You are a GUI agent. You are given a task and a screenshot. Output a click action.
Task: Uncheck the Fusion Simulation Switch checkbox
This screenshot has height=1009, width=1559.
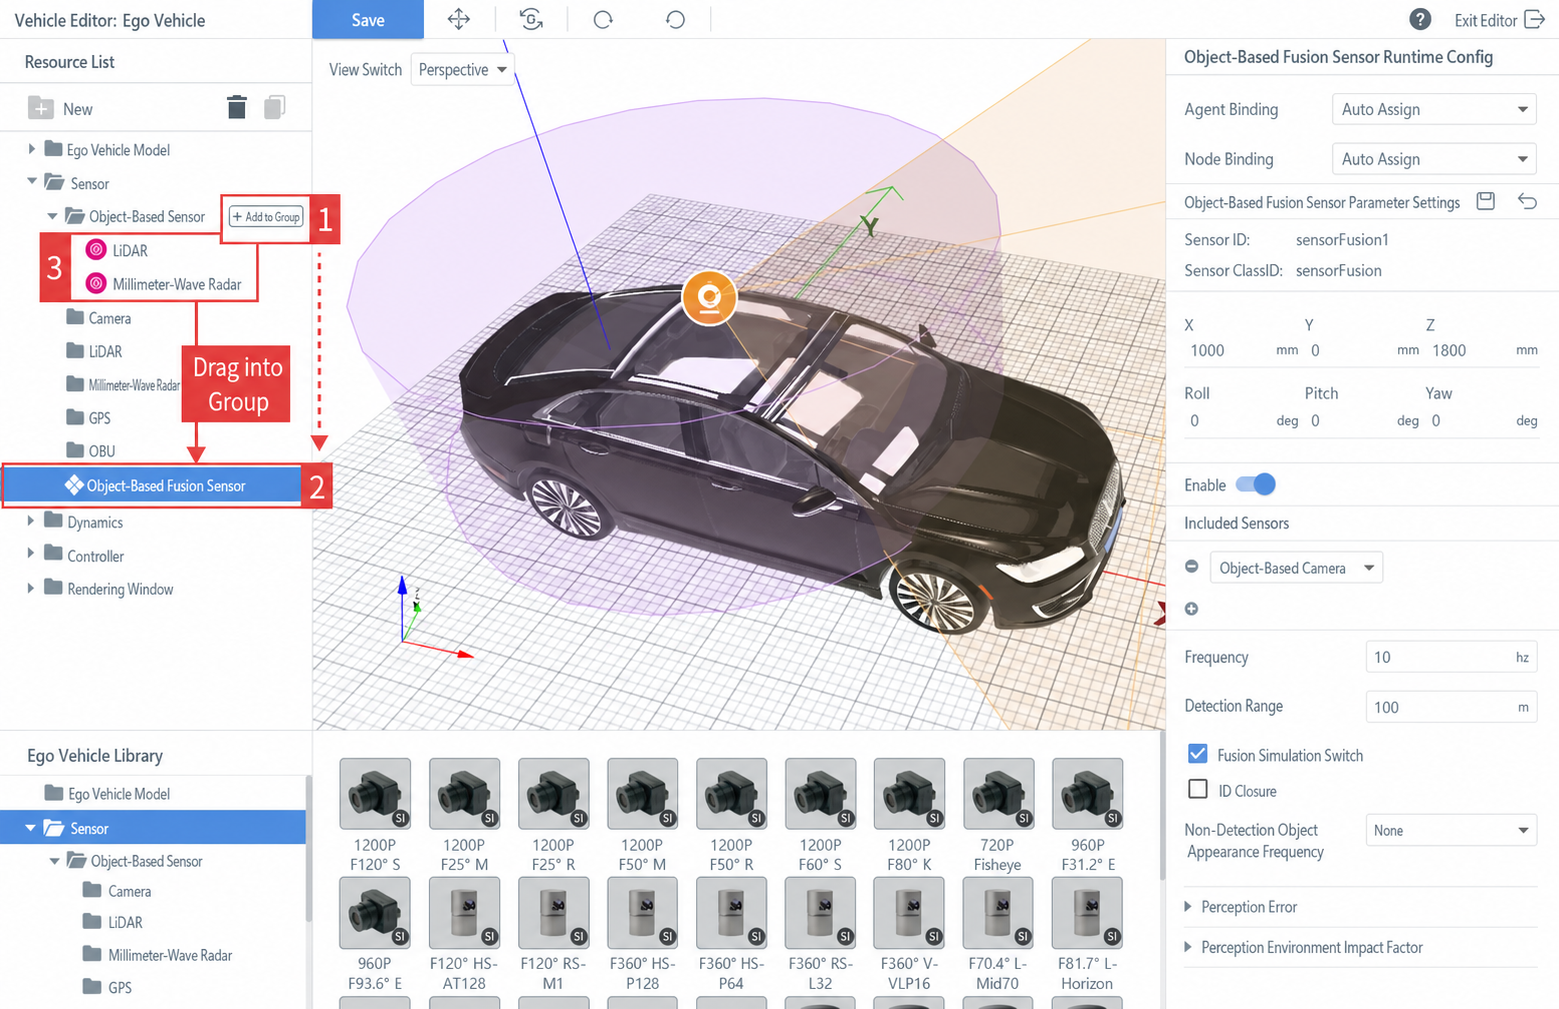[x=1198, y=754]
